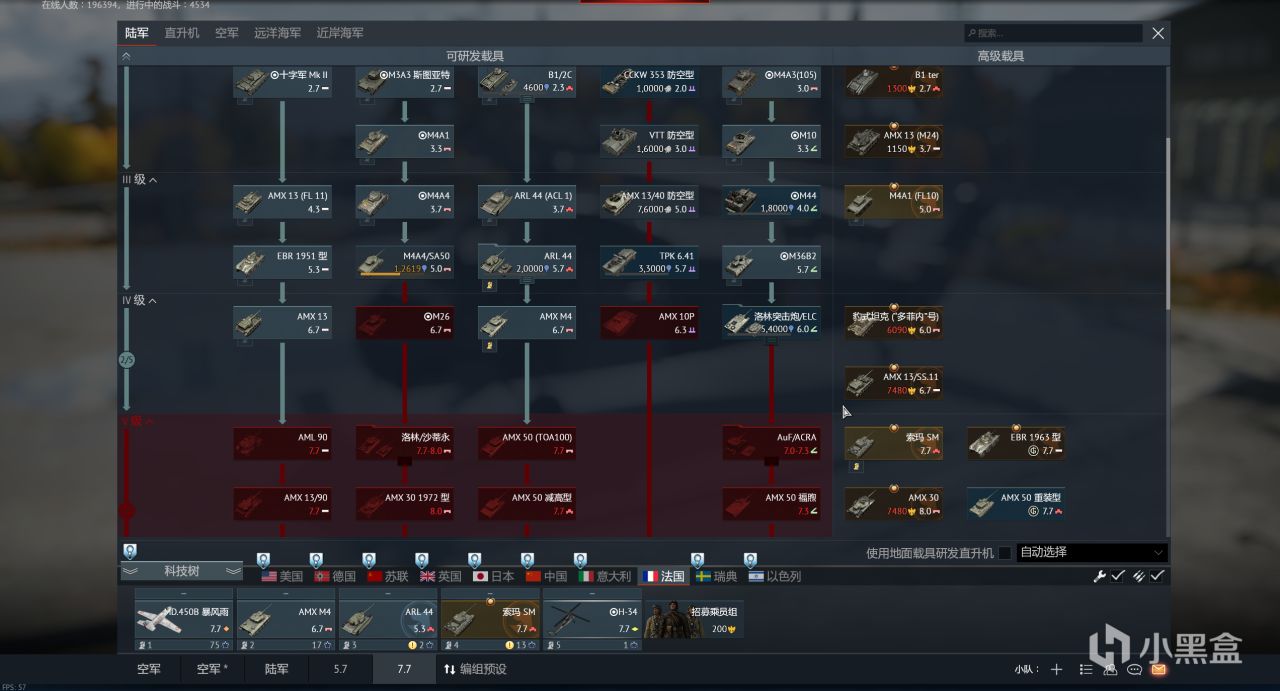
Task: Collapse the V 级 rank section
Action: (137, 421)
